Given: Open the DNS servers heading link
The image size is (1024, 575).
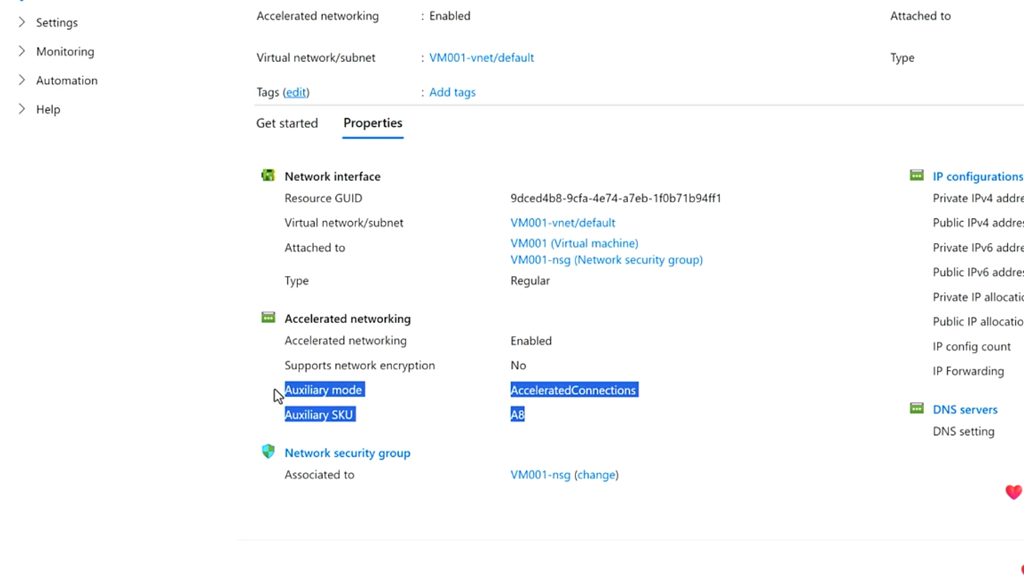Looking at the screenshot, I should (x=965, y=410).
